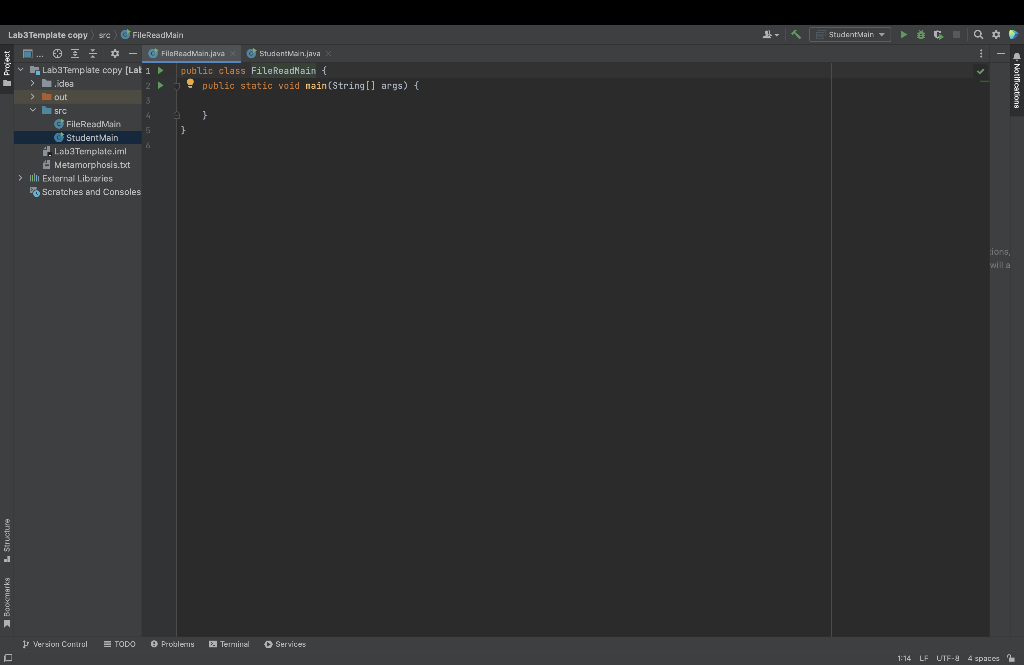
Task: Open Metamorphosis.txt in project tree
Action: coord(92,165)
